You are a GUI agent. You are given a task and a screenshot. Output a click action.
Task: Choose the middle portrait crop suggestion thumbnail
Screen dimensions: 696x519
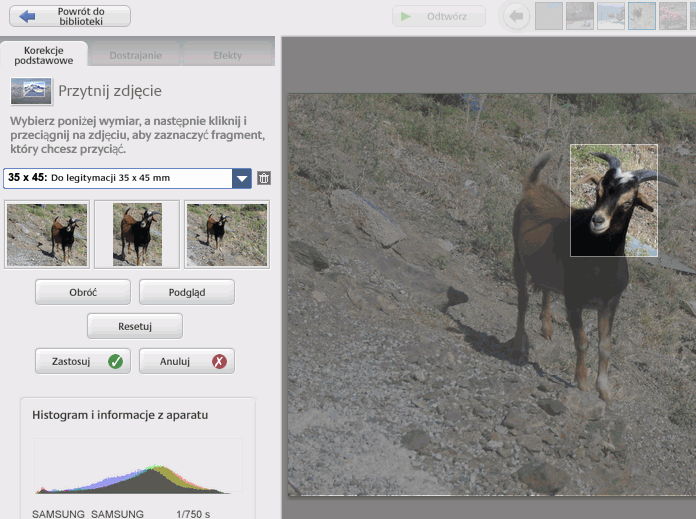pyautogui.click(x=137, y=235)
